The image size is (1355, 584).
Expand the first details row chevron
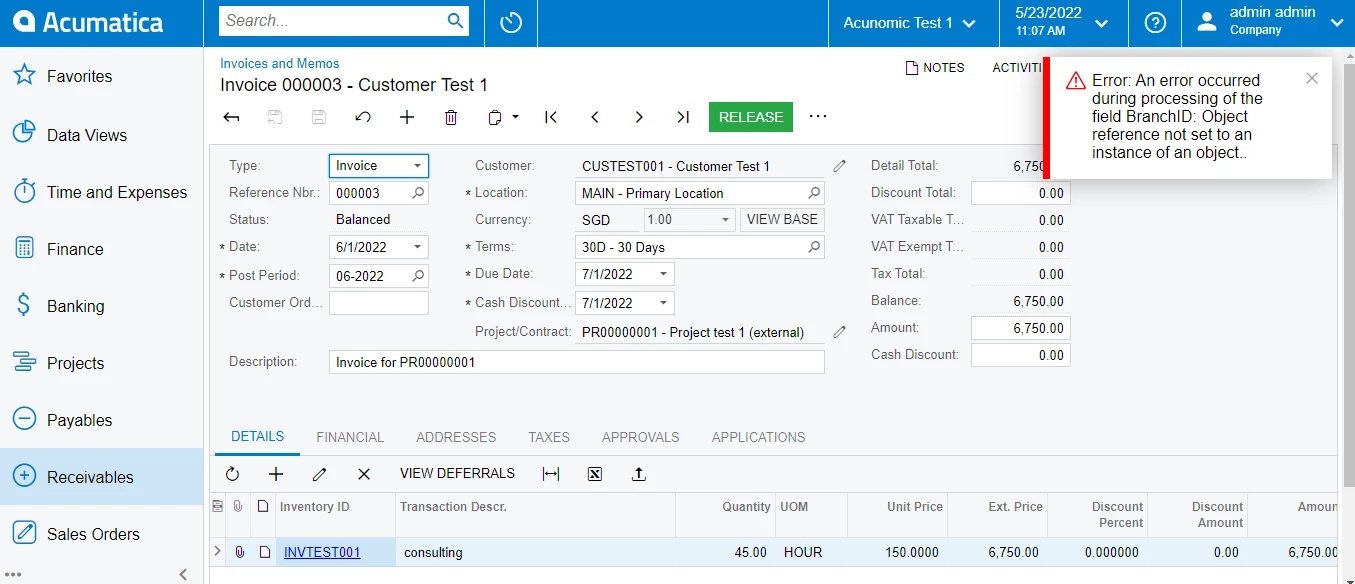[x=218, y=551]
